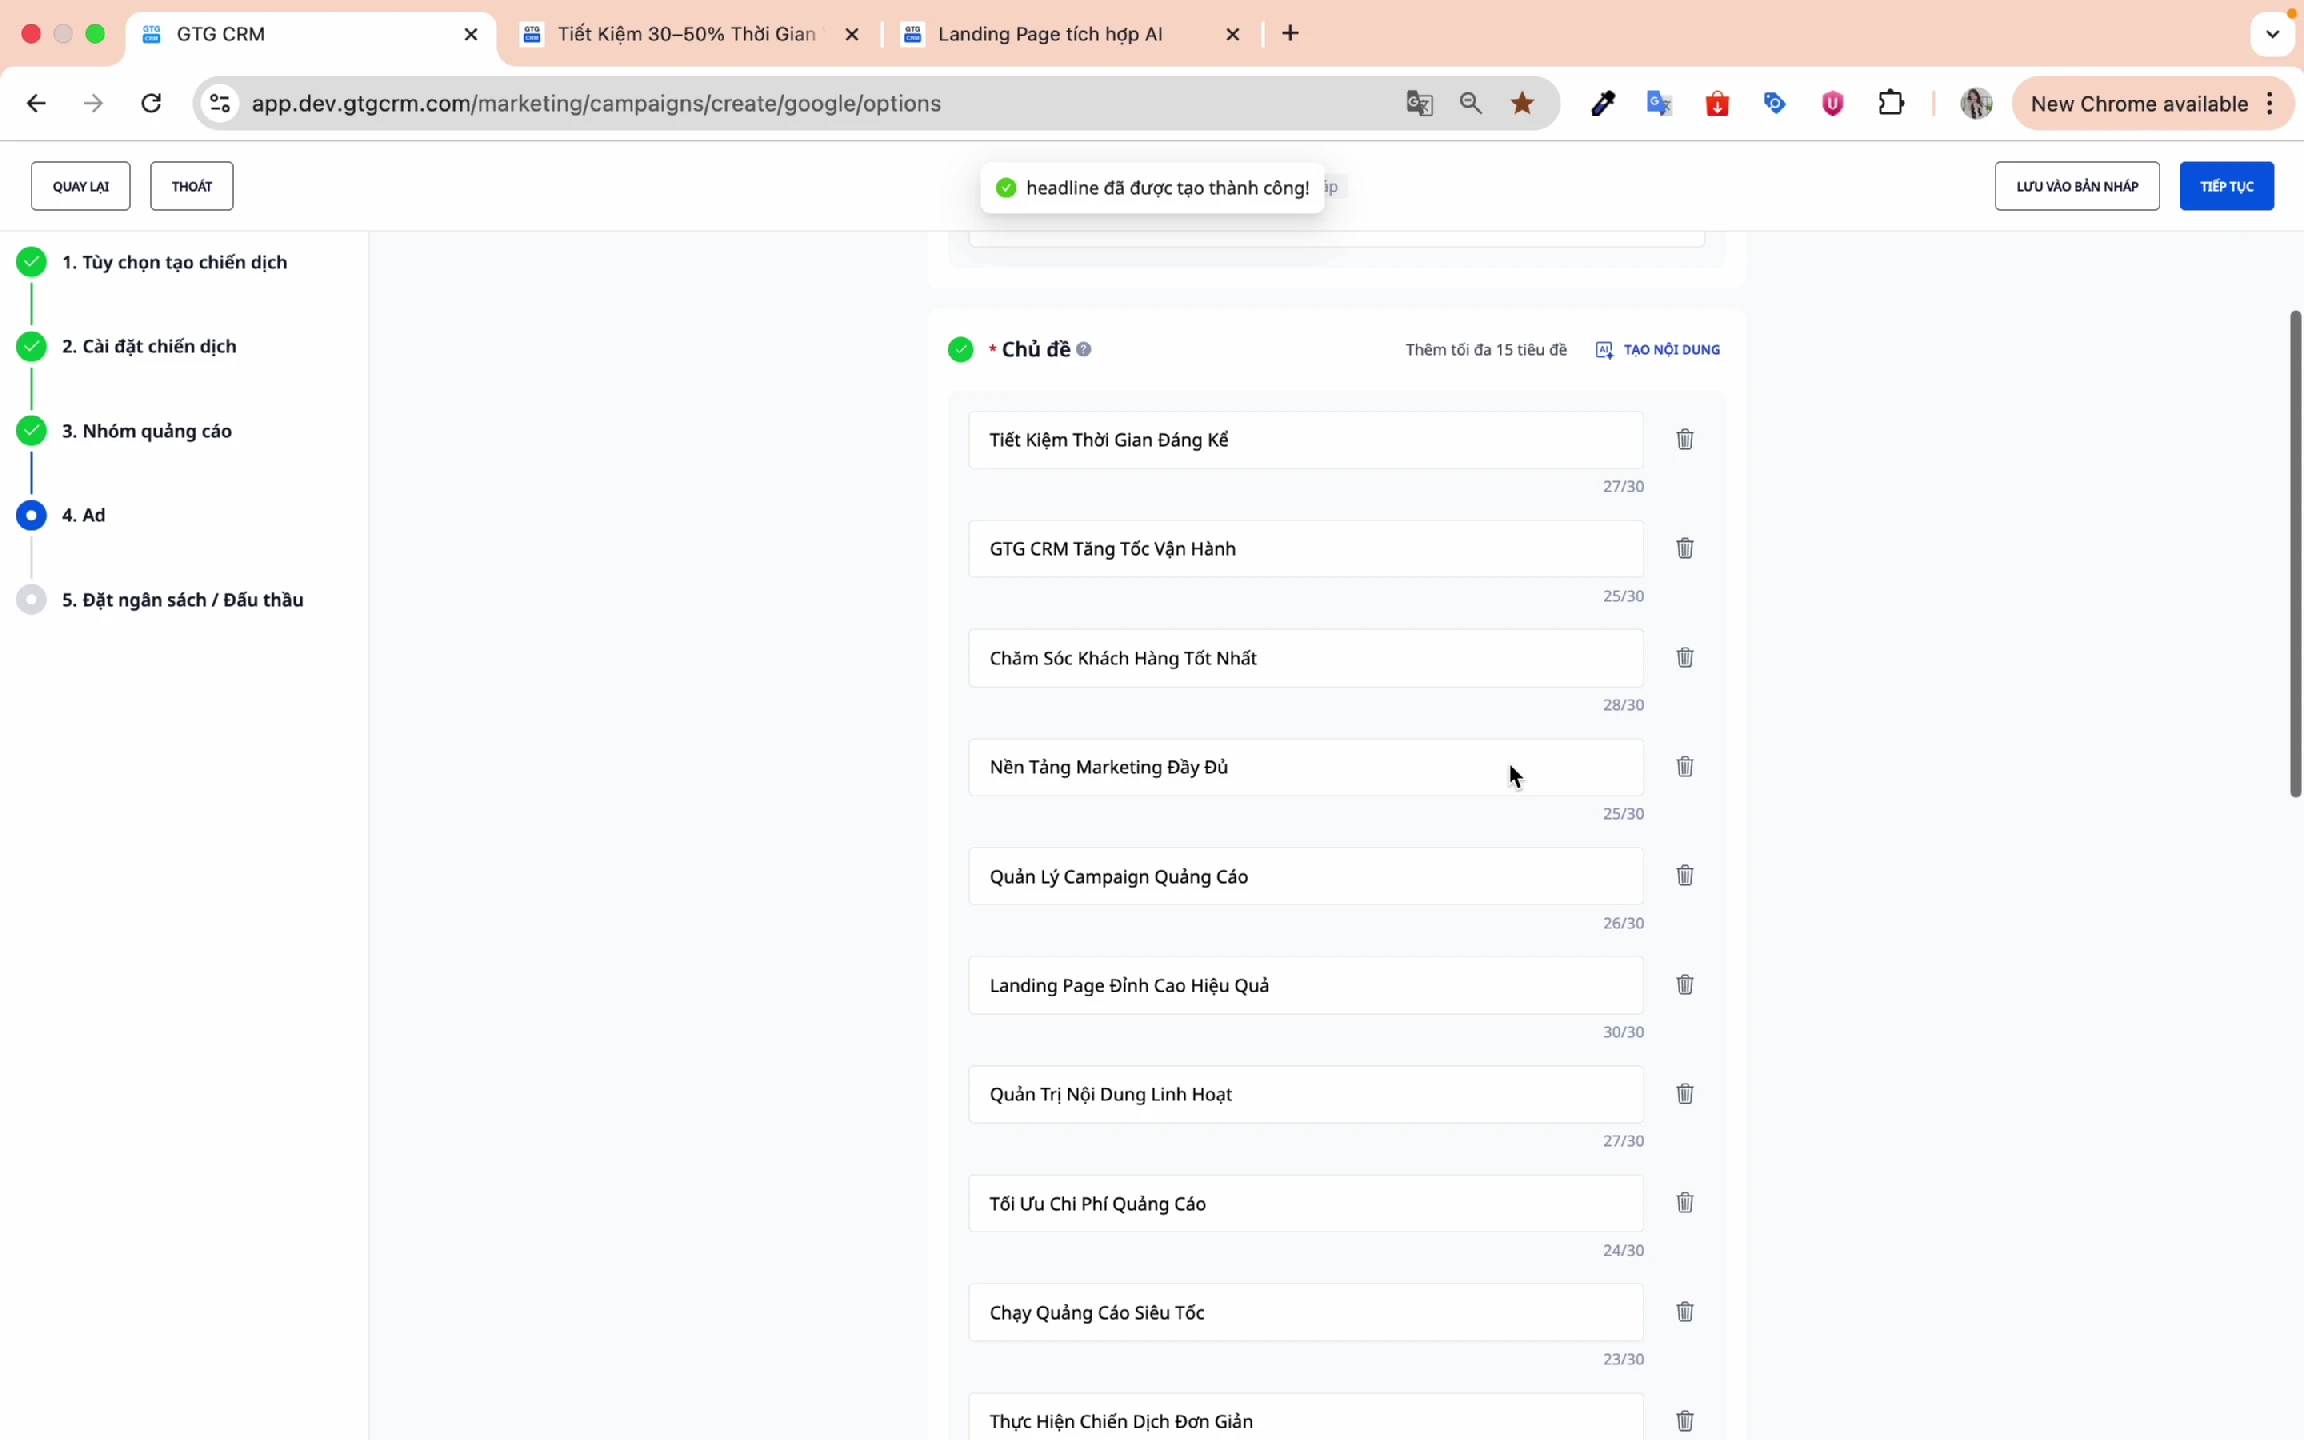Reload the current page
Image resolution: width=2304 pixels, height=1440 pixels.
(x=151, y=103)
